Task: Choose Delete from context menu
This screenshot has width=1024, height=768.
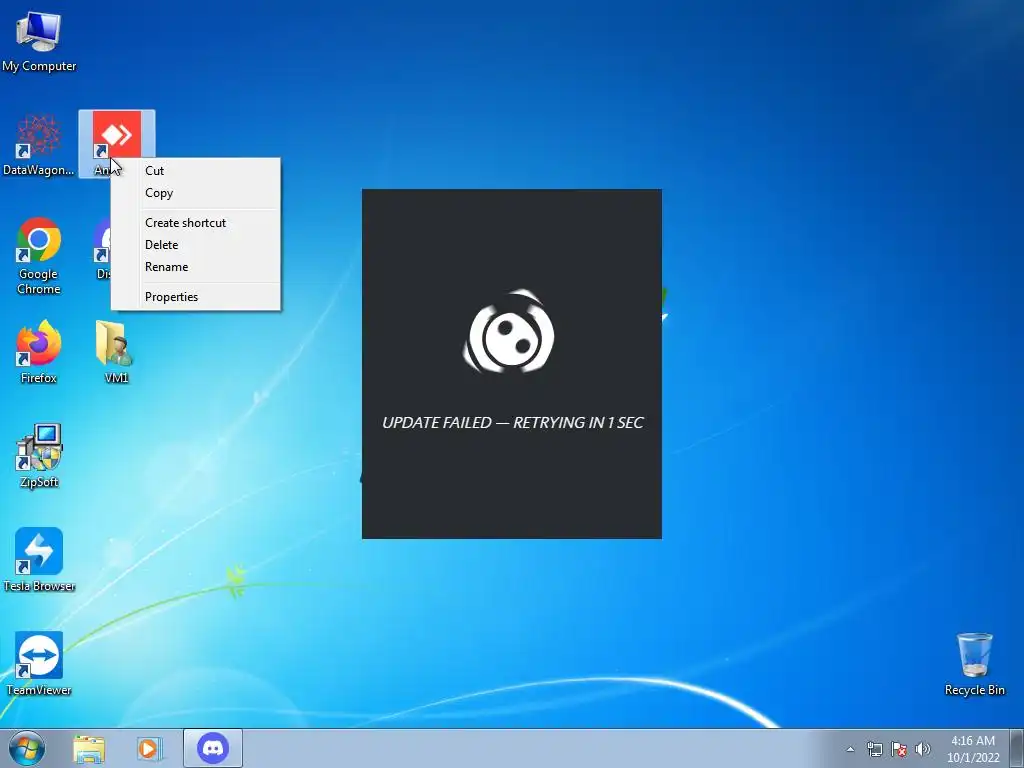Action: point(196,245)
